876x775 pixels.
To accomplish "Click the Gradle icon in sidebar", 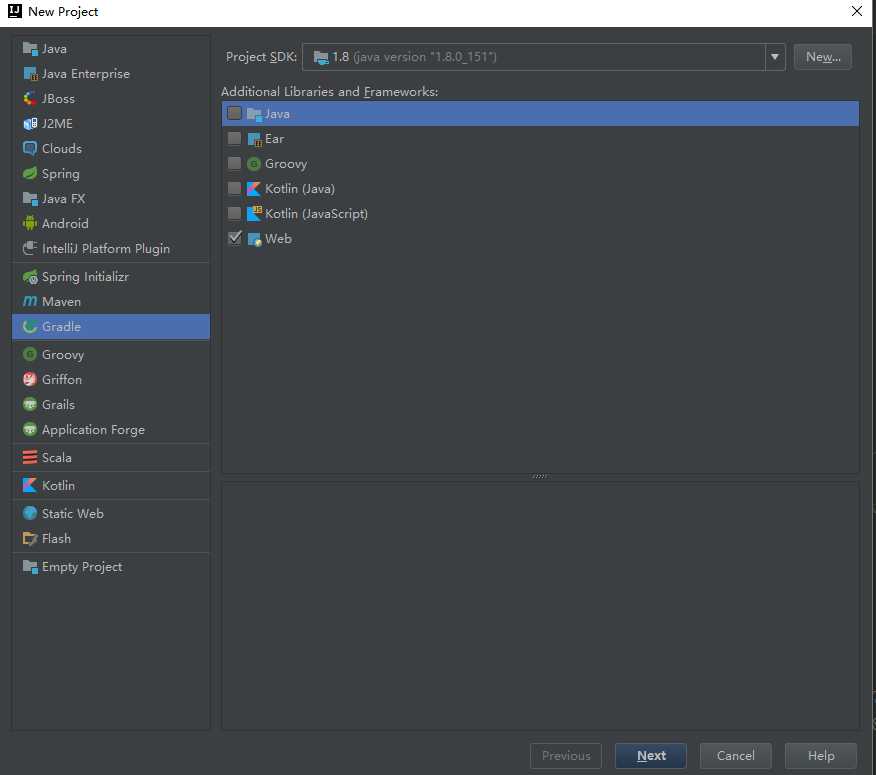I will 30,327.
